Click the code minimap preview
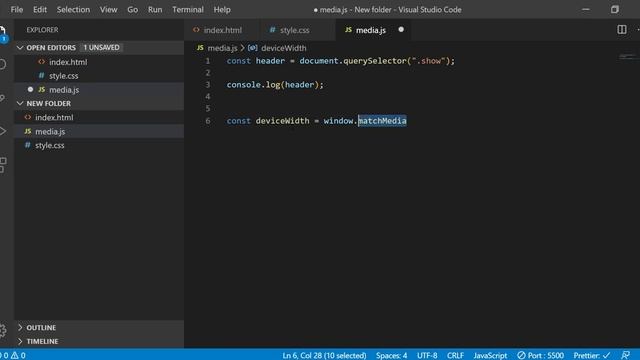The height and width of the screenshot is (360, 640). pos(629,57)
